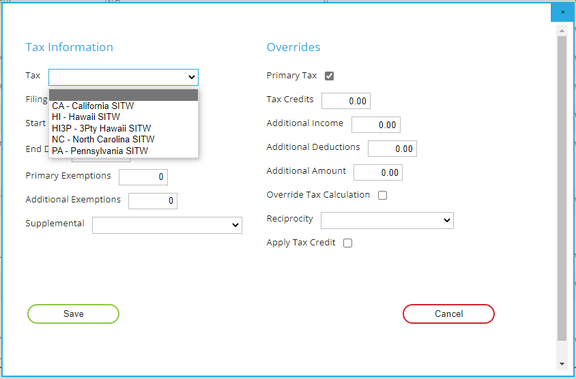Image resolution: width=576 pixels, height=379 pixels.
Task: Click the Reciprocity label
Action: tap(290, 219)
